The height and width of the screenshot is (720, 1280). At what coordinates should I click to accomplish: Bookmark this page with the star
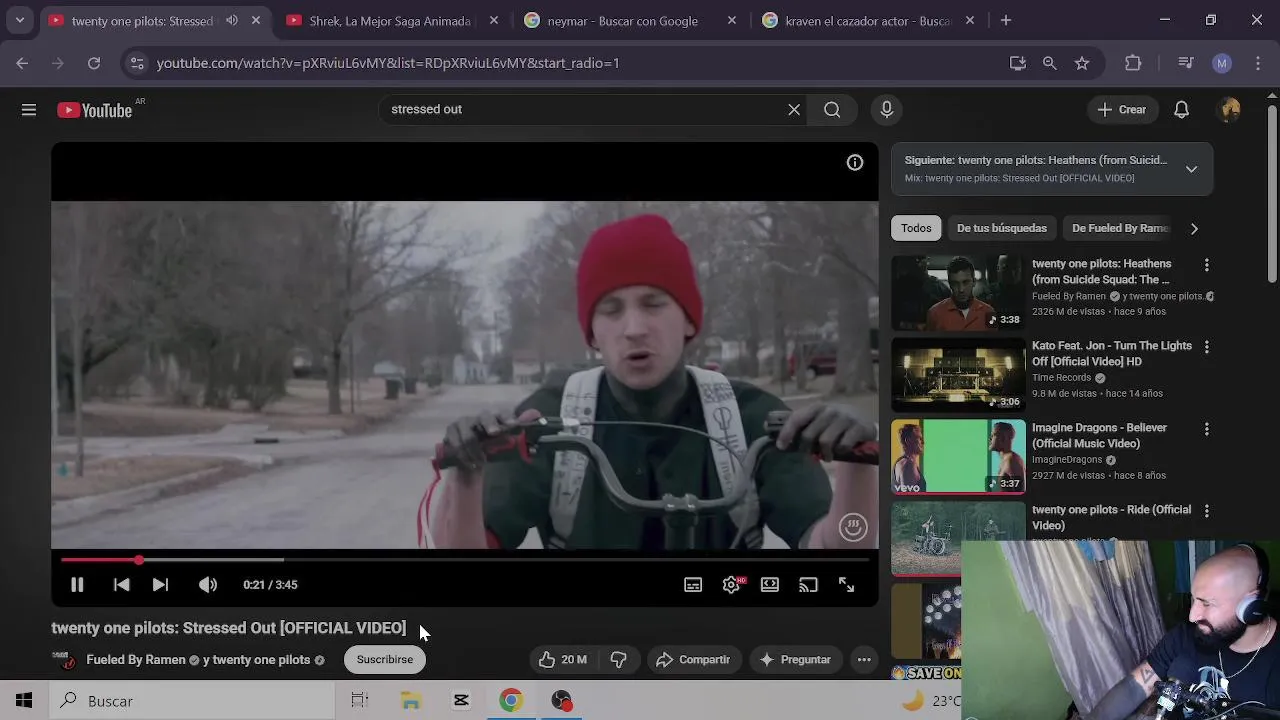pos(1082,63)
